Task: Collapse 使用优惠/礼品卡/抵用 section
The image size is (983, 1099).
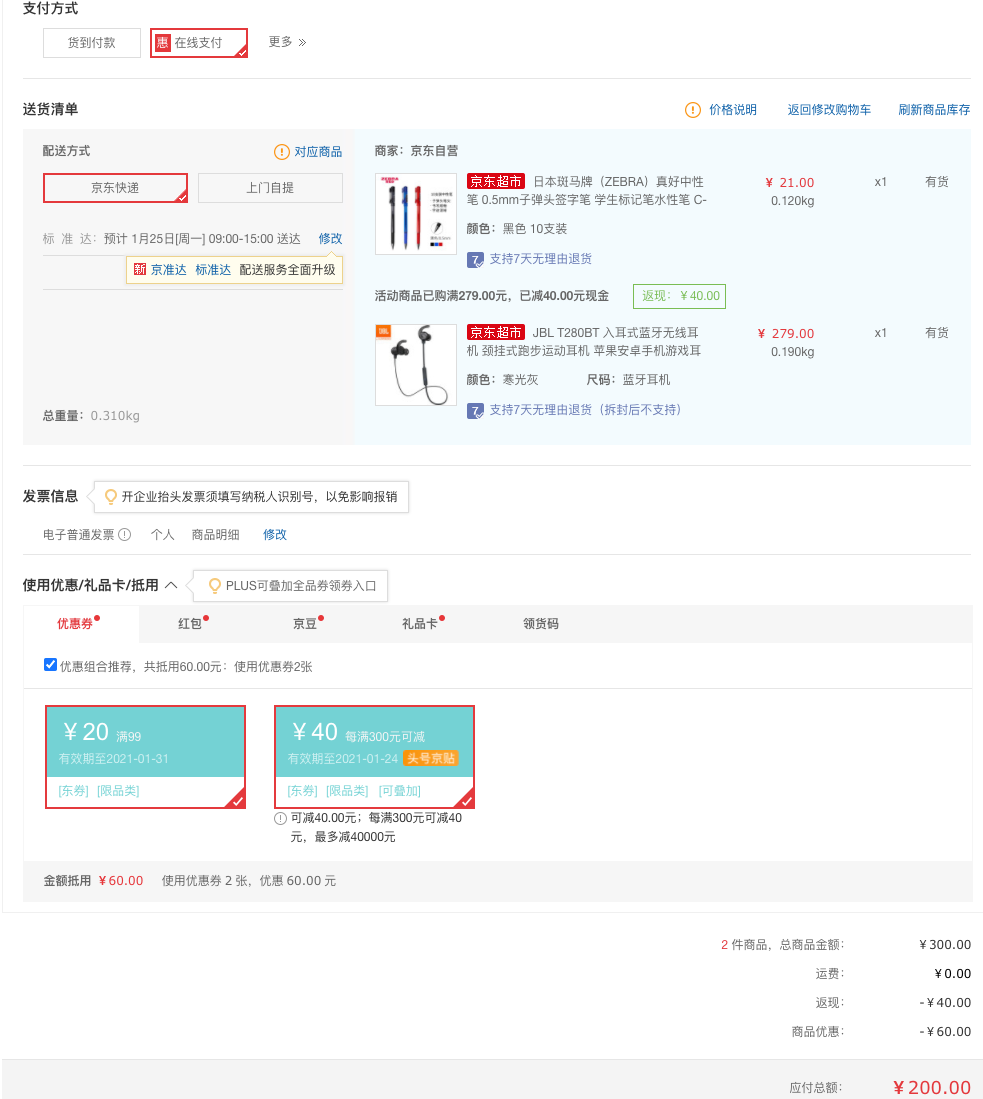Action: 170,585
